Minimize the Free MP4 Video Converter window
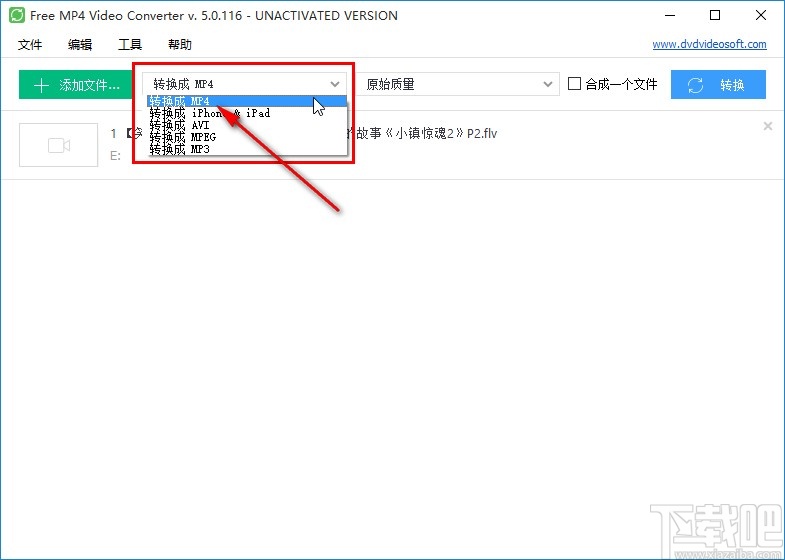Viewport: 785px width, 560px height. click(x=670, y=16)
